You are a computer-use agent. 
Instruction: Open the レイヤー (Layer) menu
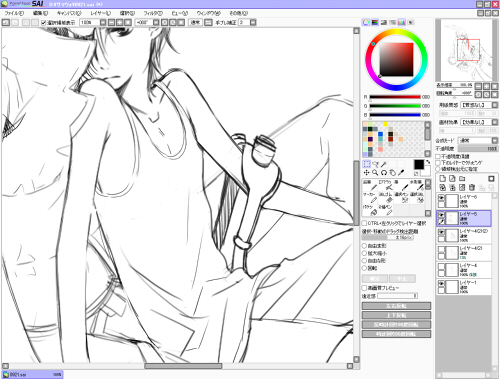(x=101, y=13)
